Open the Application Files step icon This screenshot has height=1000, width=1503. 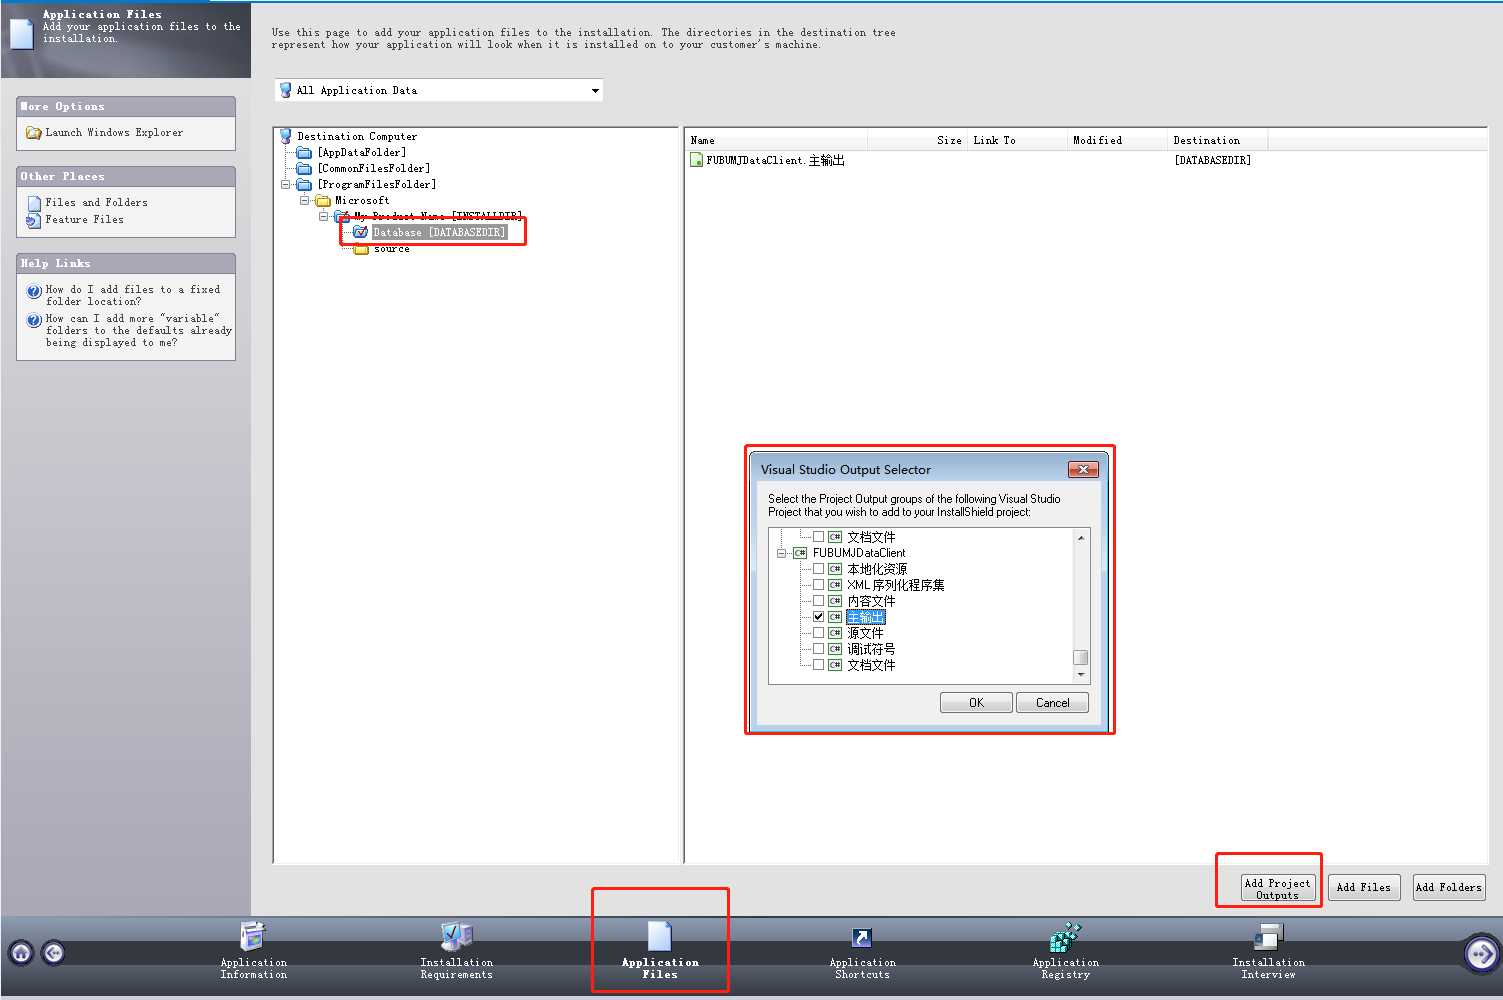click(659, 936)
